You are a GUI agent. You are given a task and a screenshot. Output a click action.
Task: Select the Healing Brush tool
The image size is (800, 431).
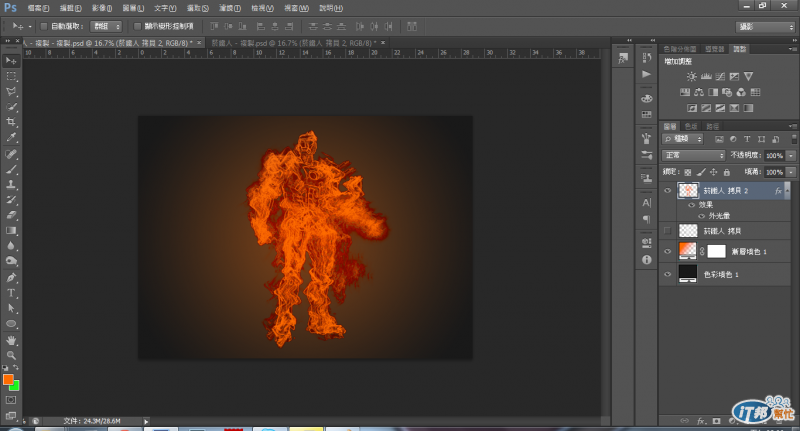tap(11, 154)
